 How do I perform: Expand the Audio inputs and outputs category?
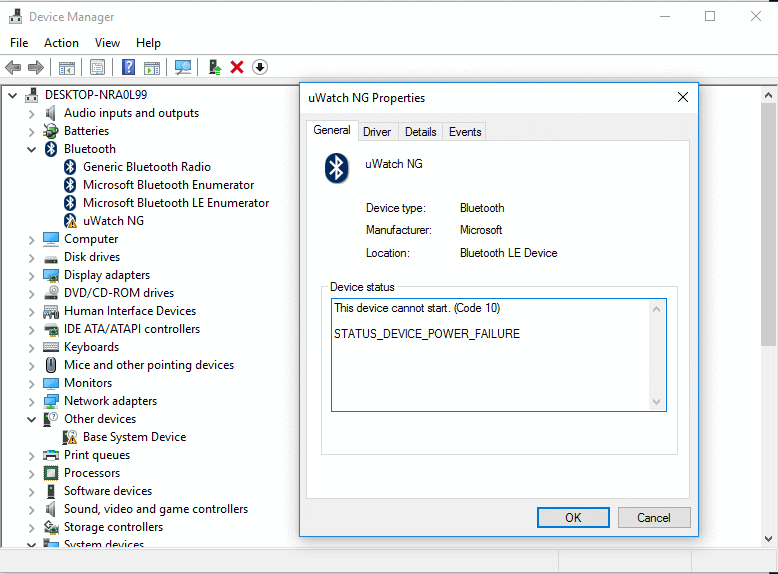click(x=32, y=114)
